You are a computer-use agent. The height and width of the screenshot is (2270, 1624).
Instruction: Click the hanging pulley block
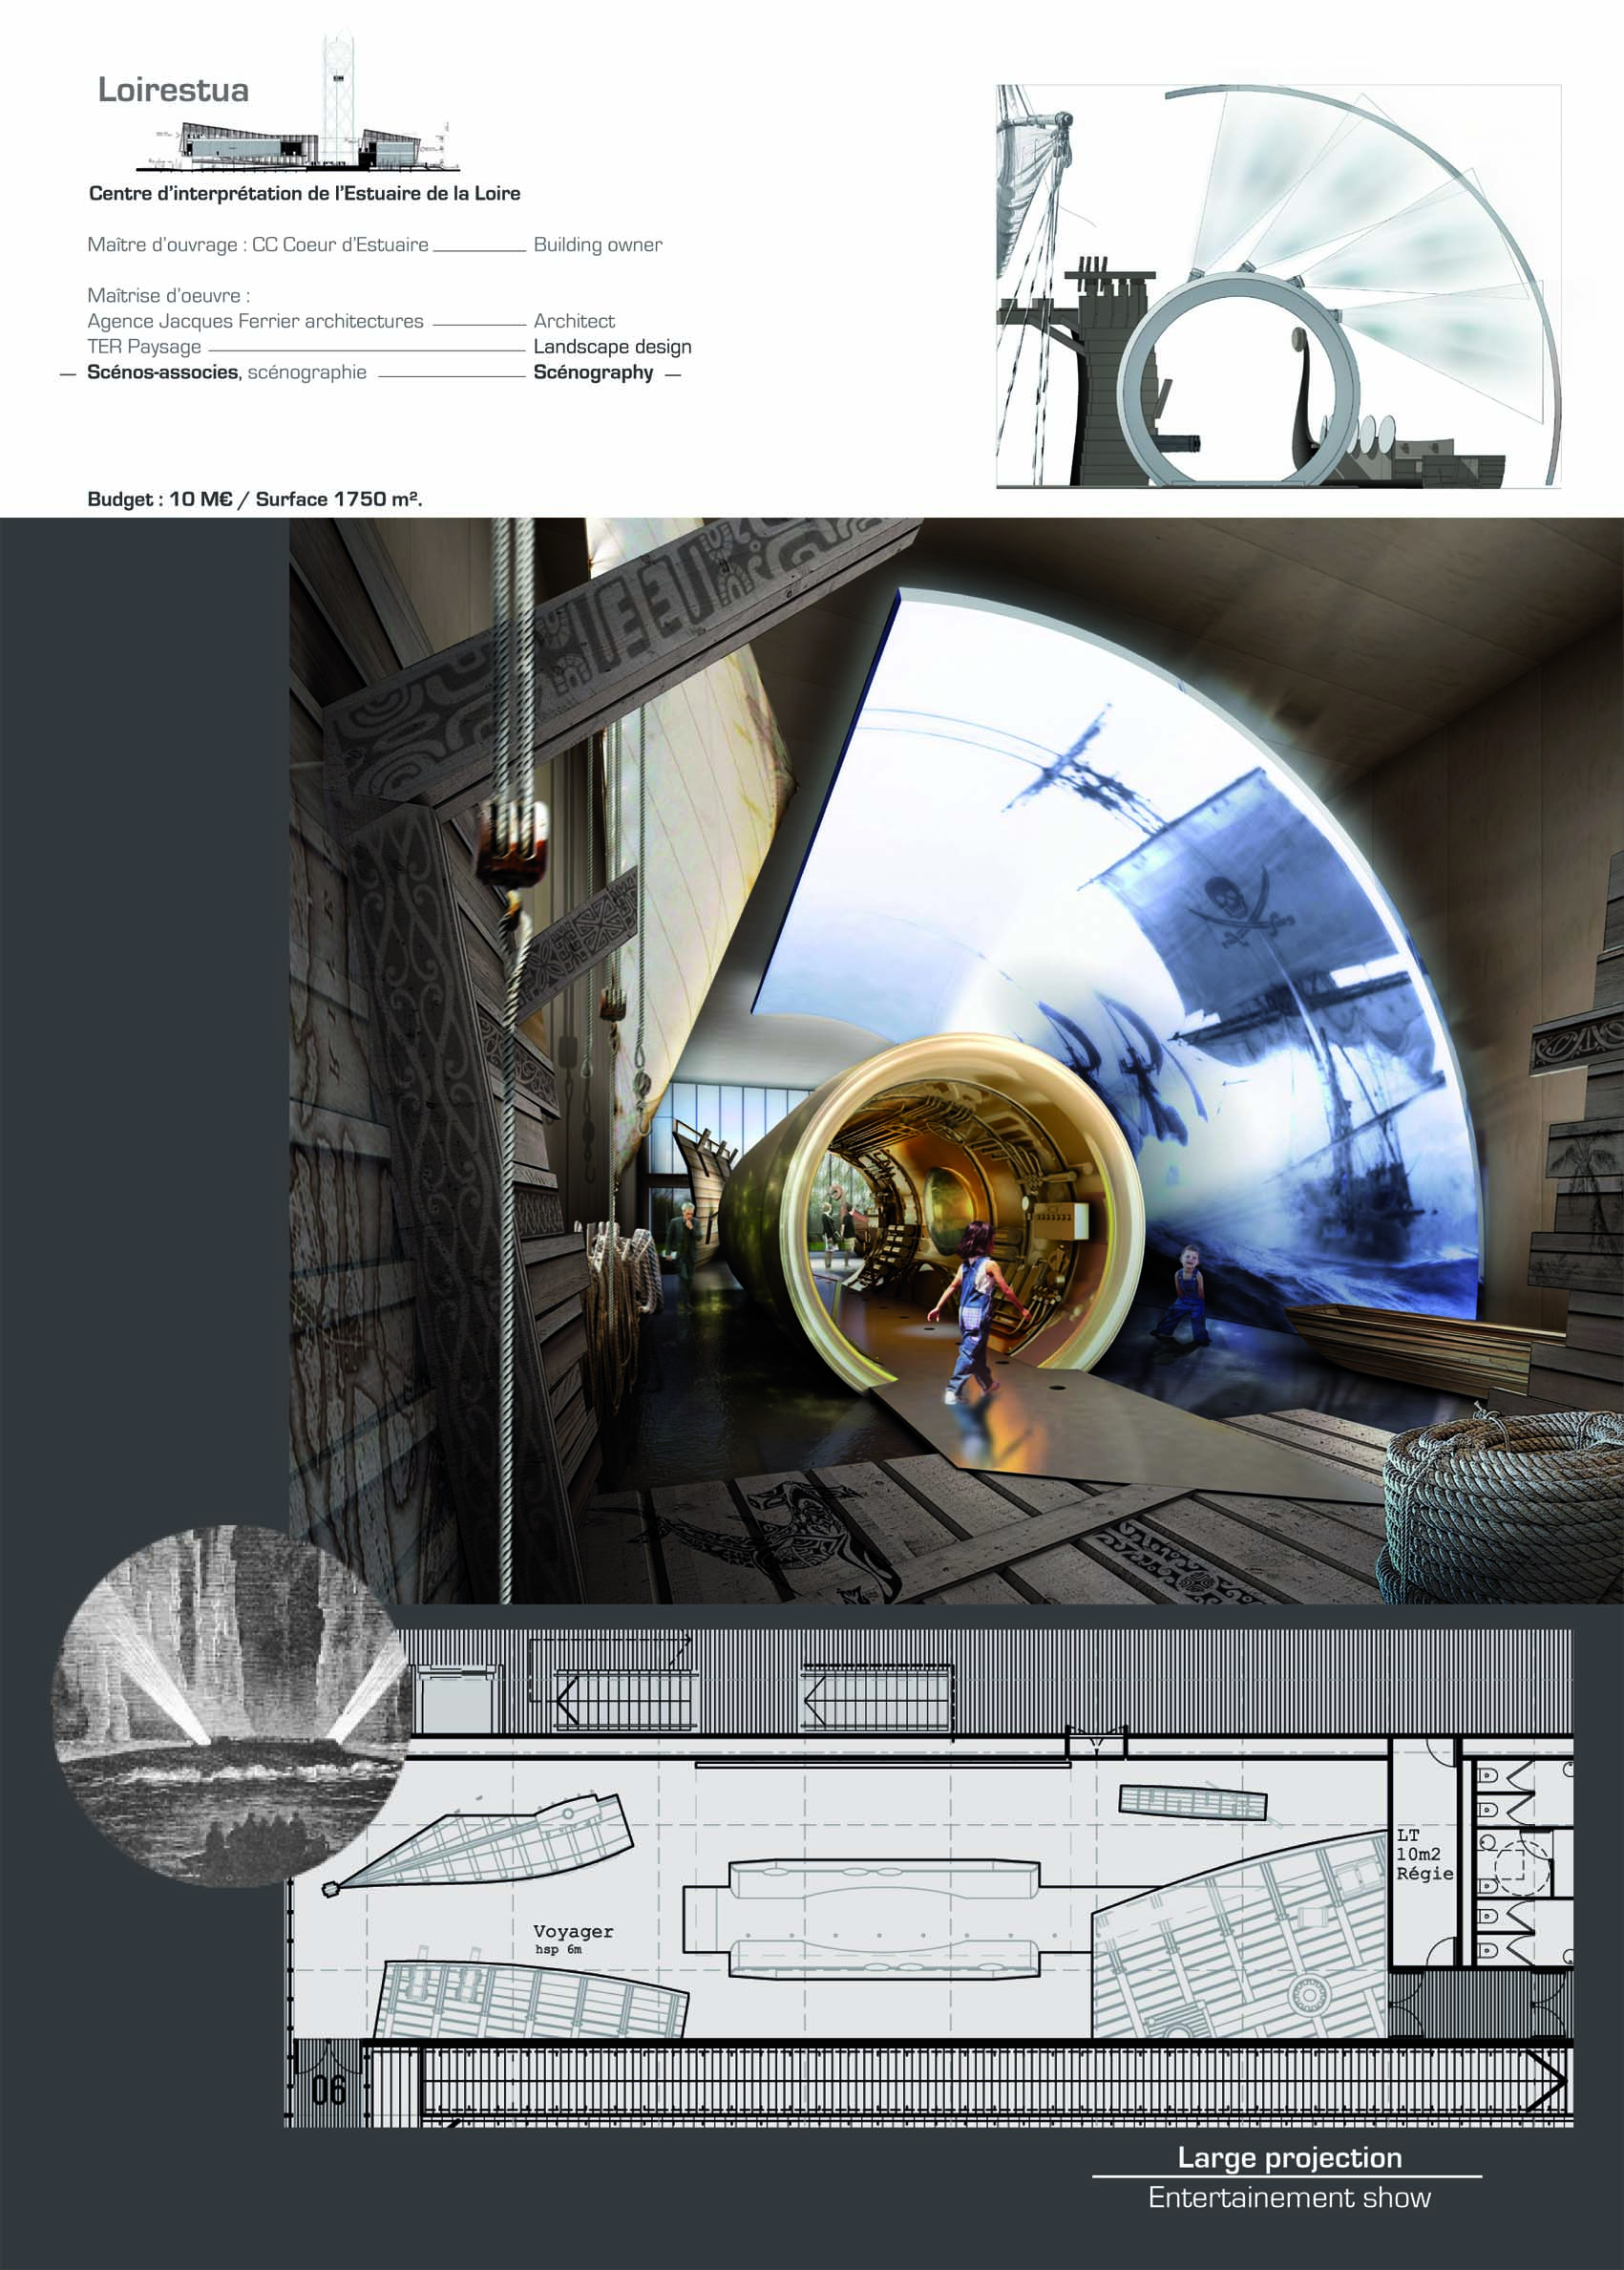click(513, 843)
